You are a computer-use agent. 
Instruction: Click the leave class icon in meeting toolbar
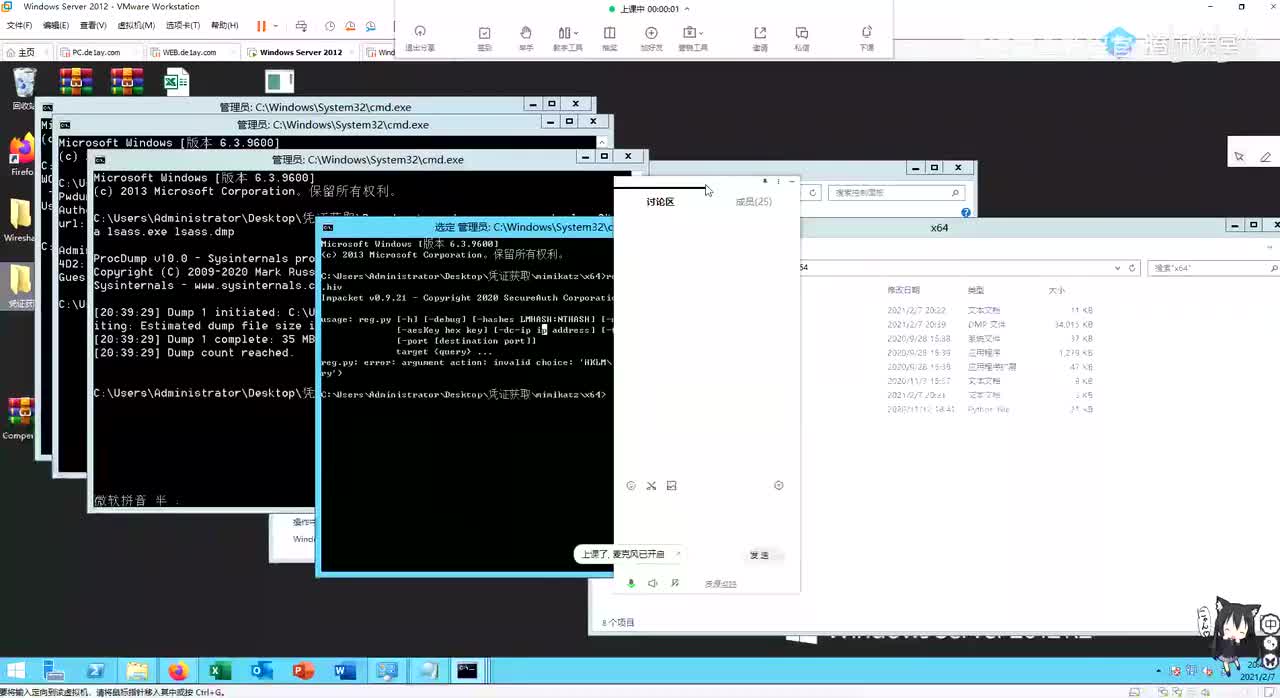pos(867,33)
